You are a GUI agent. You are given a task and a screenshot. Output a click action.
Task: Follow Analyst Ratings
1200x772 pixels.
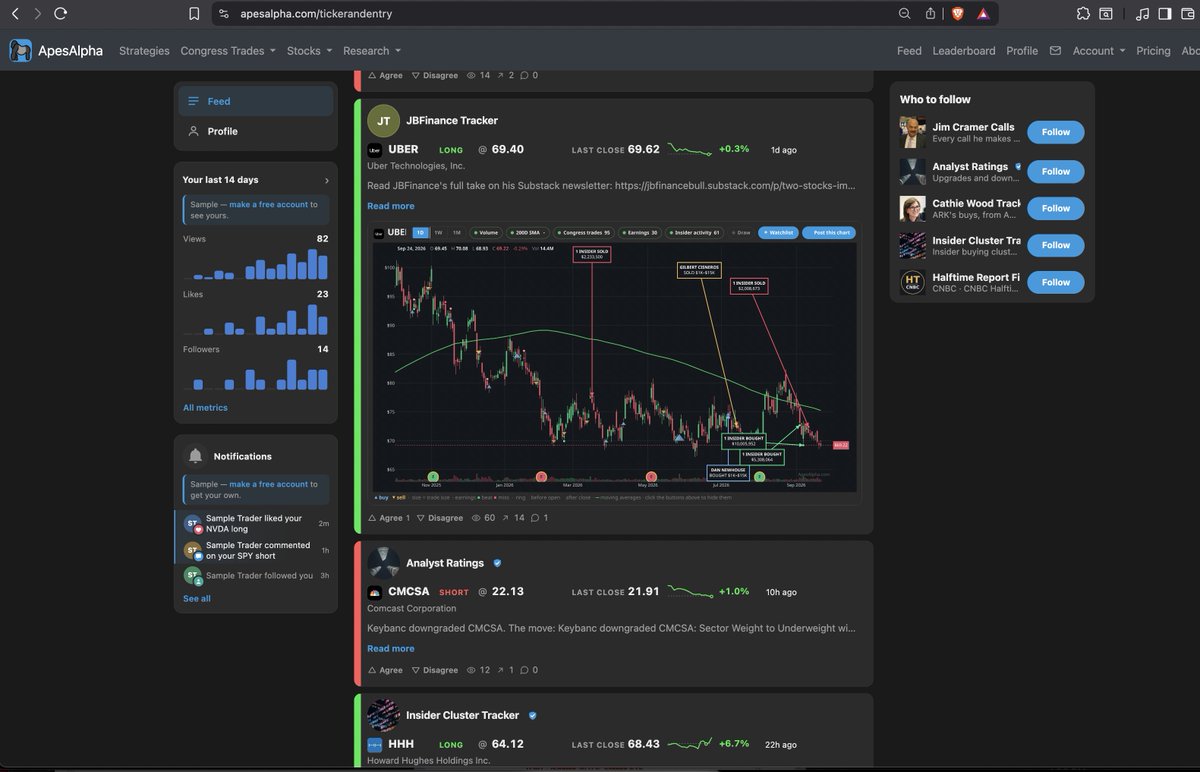click(1056, 171)
